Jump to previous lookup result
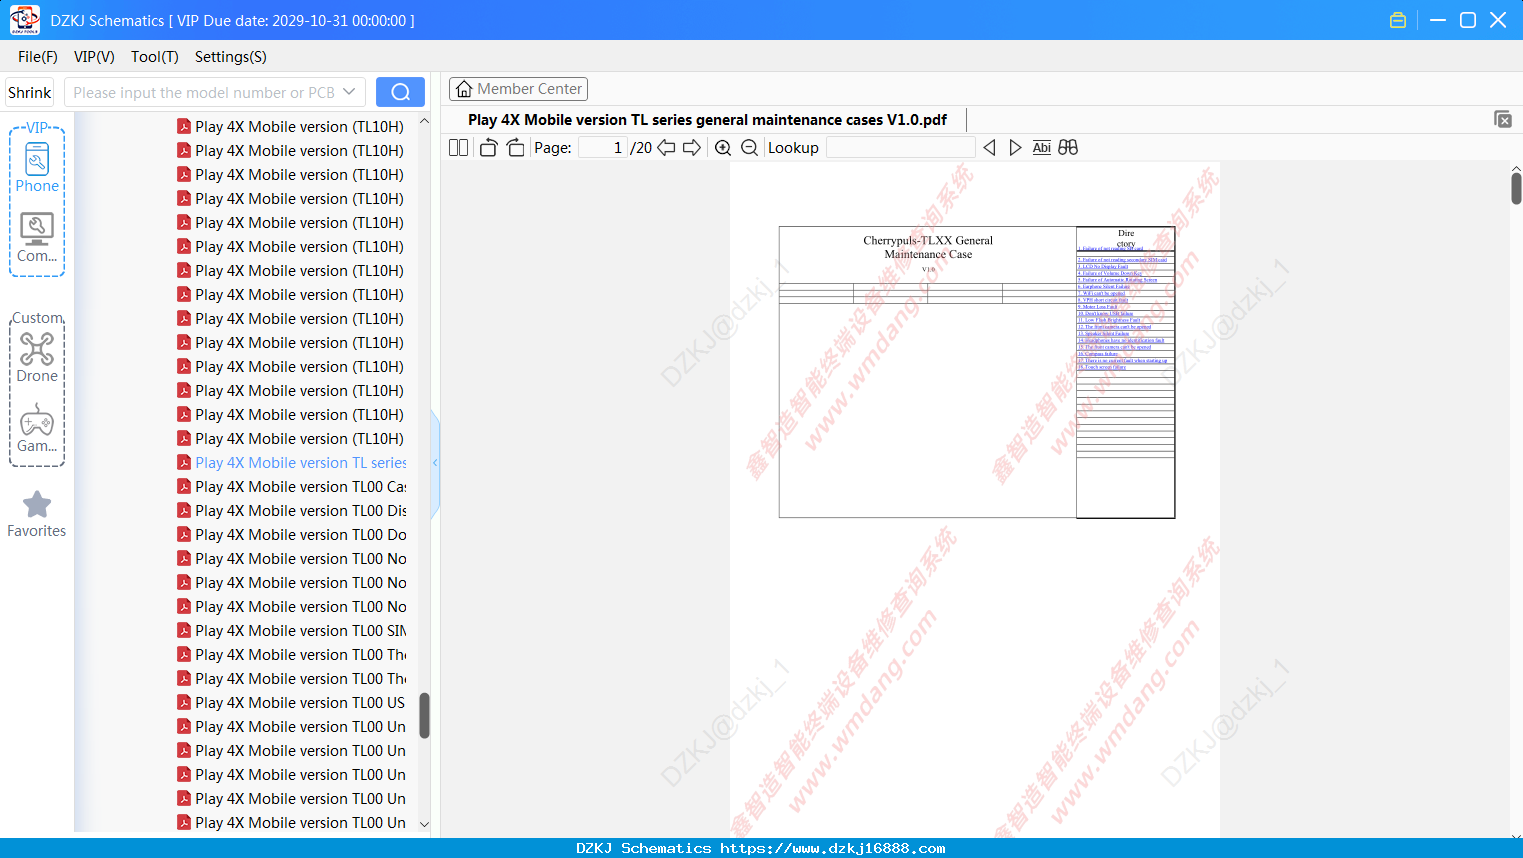The image size is (1523, 858). (x=989, y=148)
